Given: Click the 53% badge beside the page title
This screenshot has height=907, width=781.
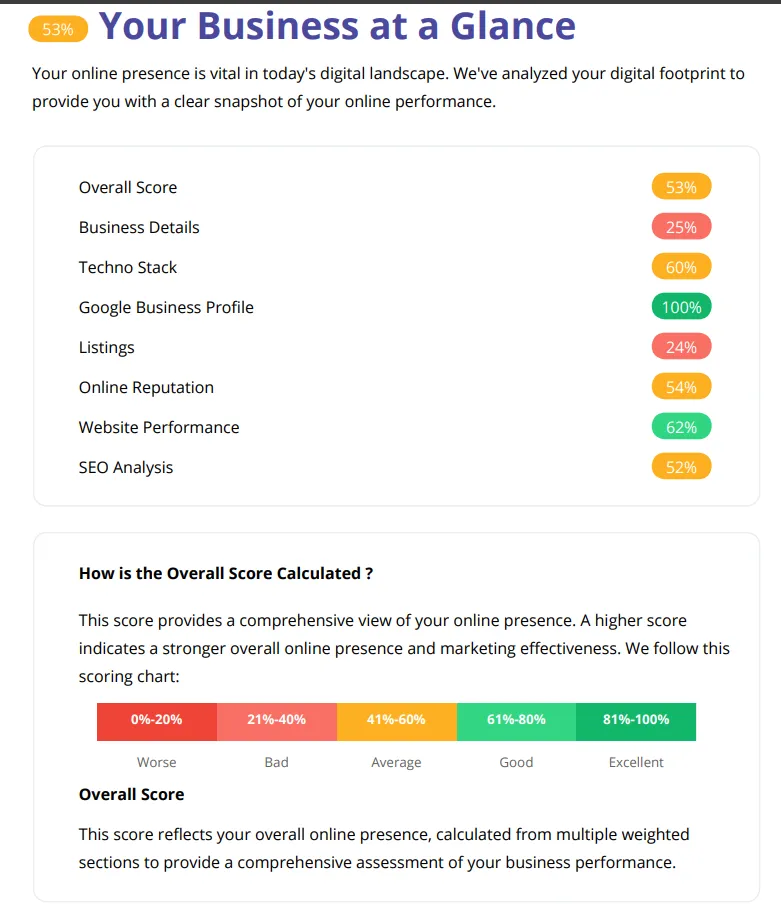Looking at the screenshot, I should 58,29.
